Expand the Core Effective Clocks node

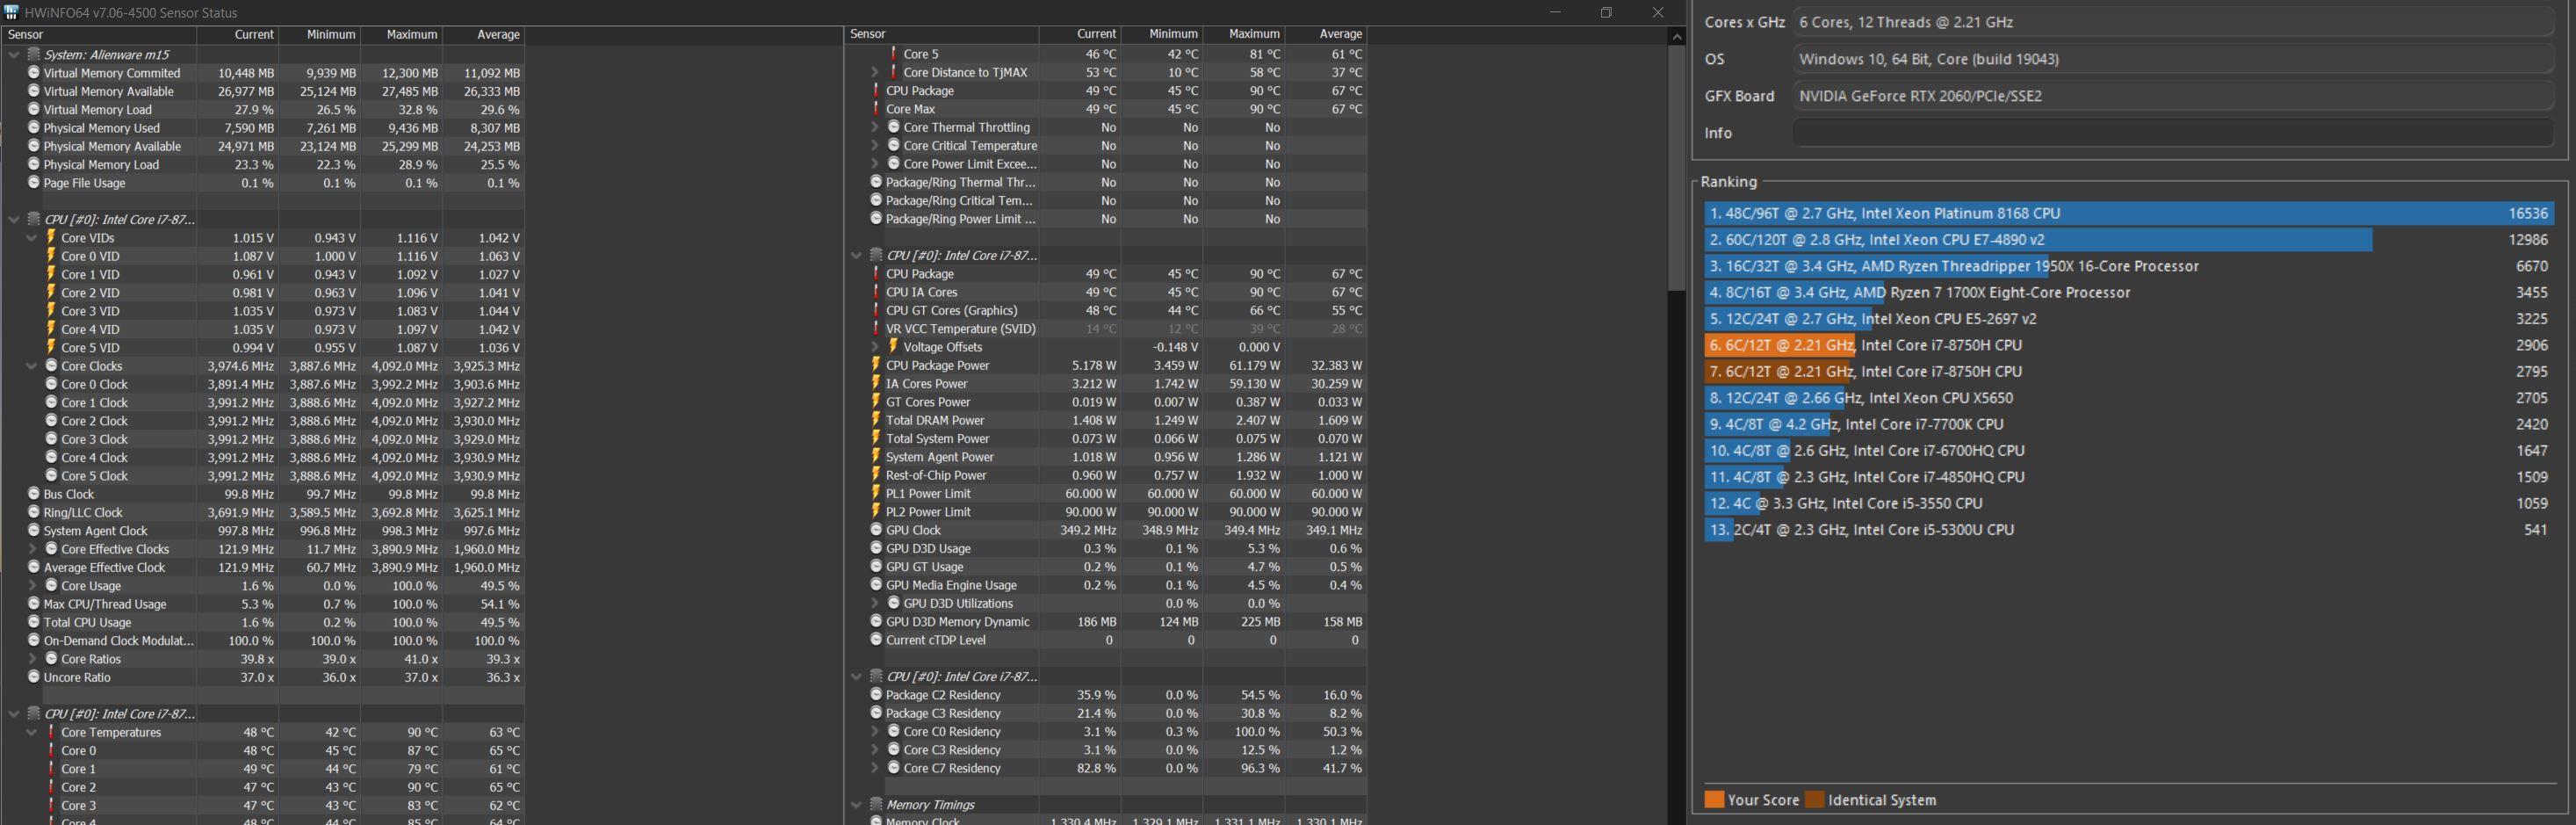pyautogui.click(x=31, y=549)
